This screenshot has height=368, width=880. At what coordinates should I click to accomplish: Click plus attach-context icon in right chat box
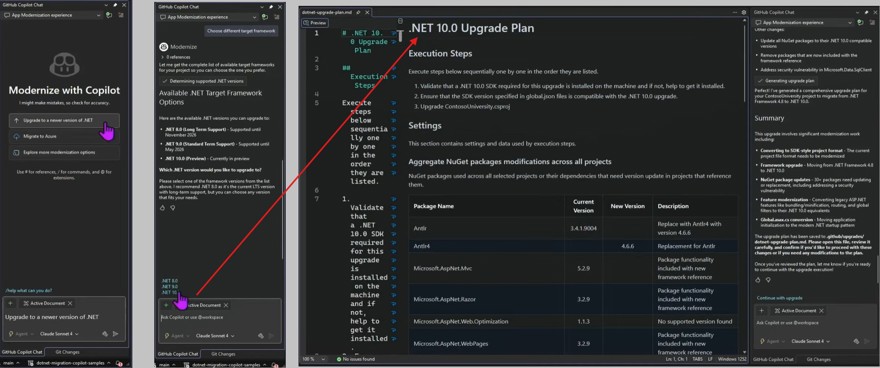click(762, 310)
